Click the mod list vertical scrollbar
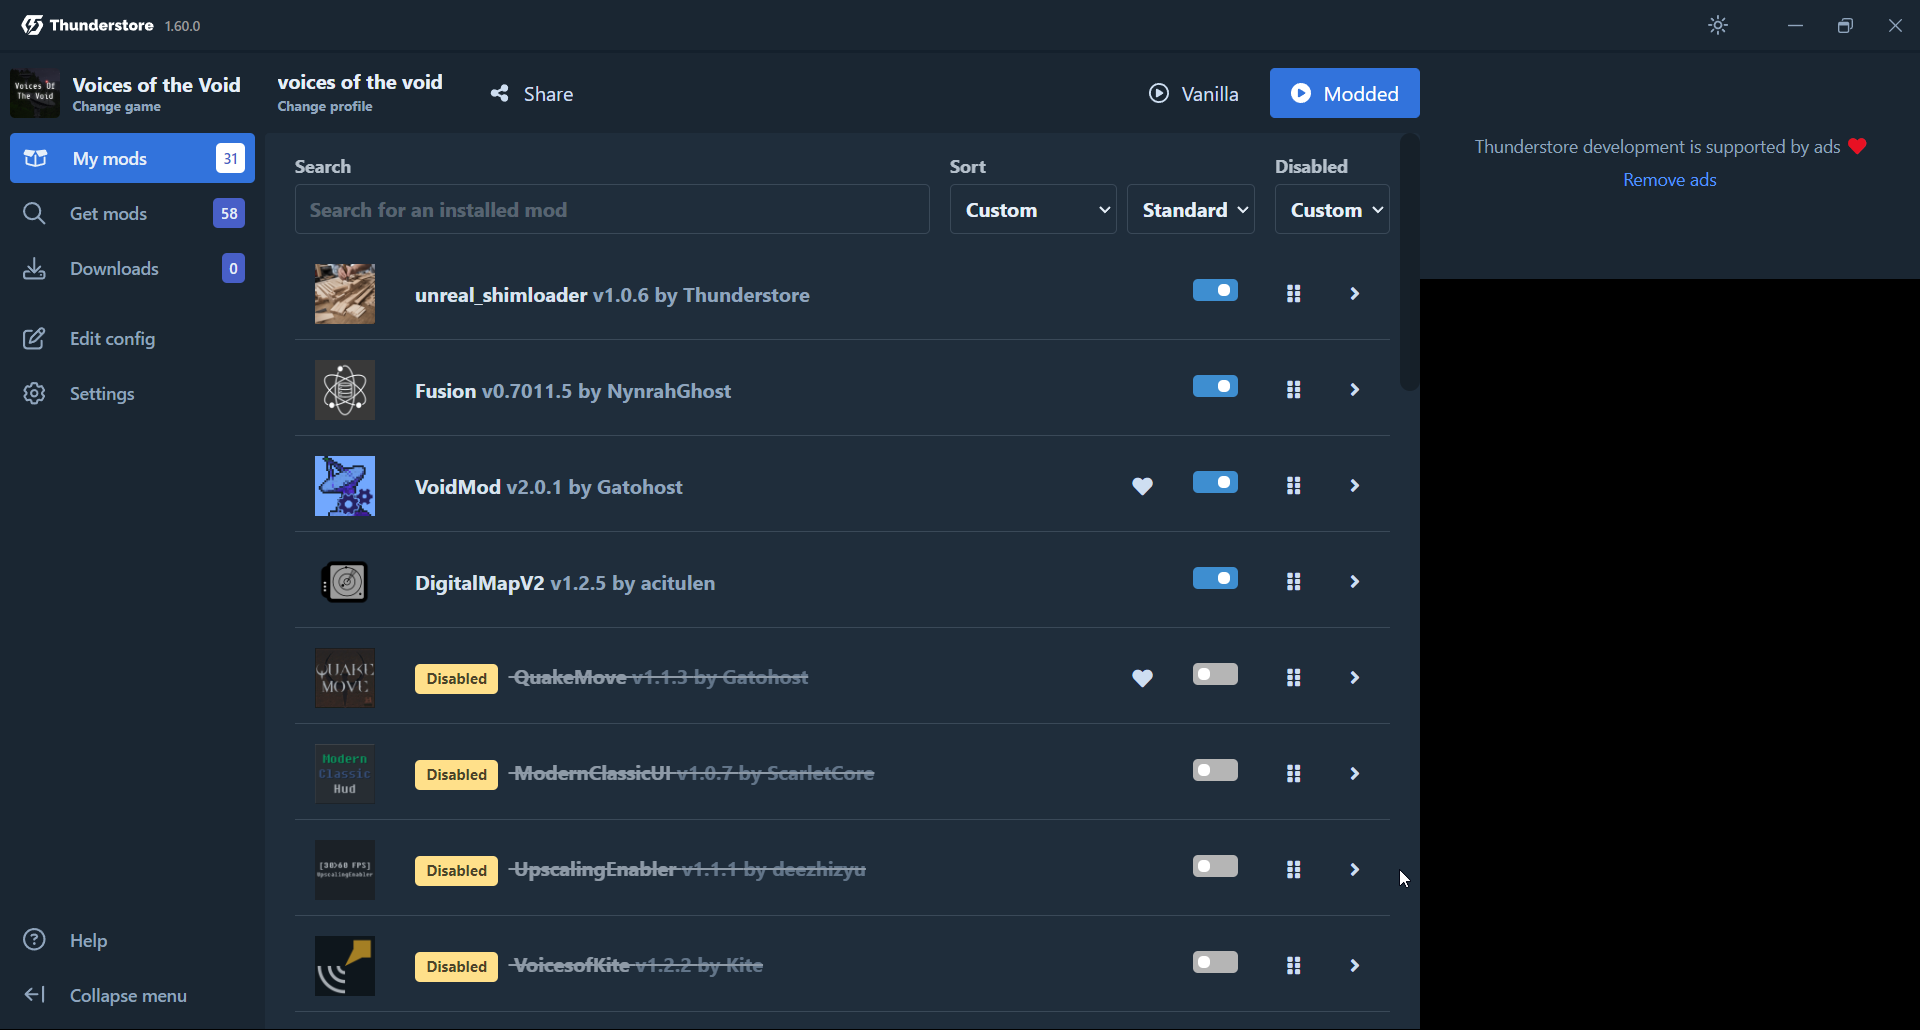 (1410, 262)
